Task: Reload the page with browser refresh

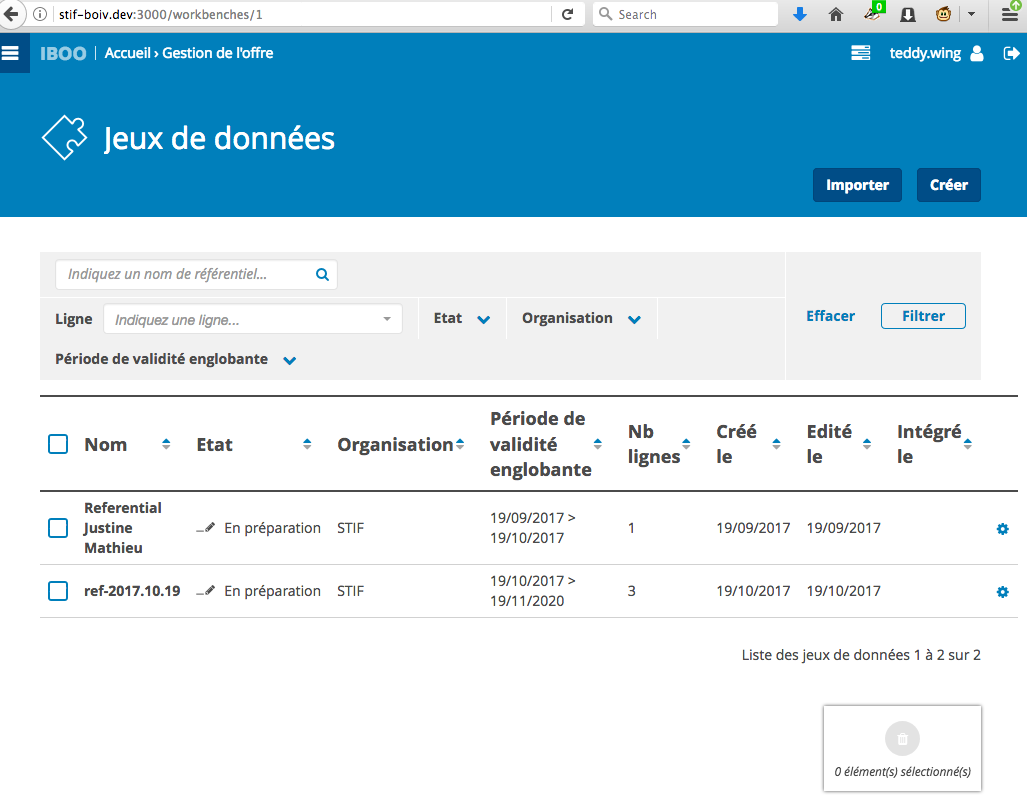Action: pyautogui.click(x=568, y=14)
